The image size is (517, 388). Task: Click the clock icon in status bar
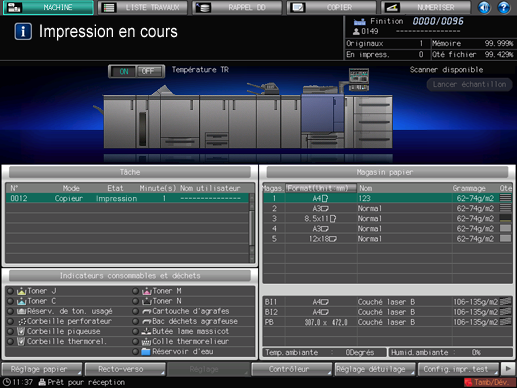point(6,382)
